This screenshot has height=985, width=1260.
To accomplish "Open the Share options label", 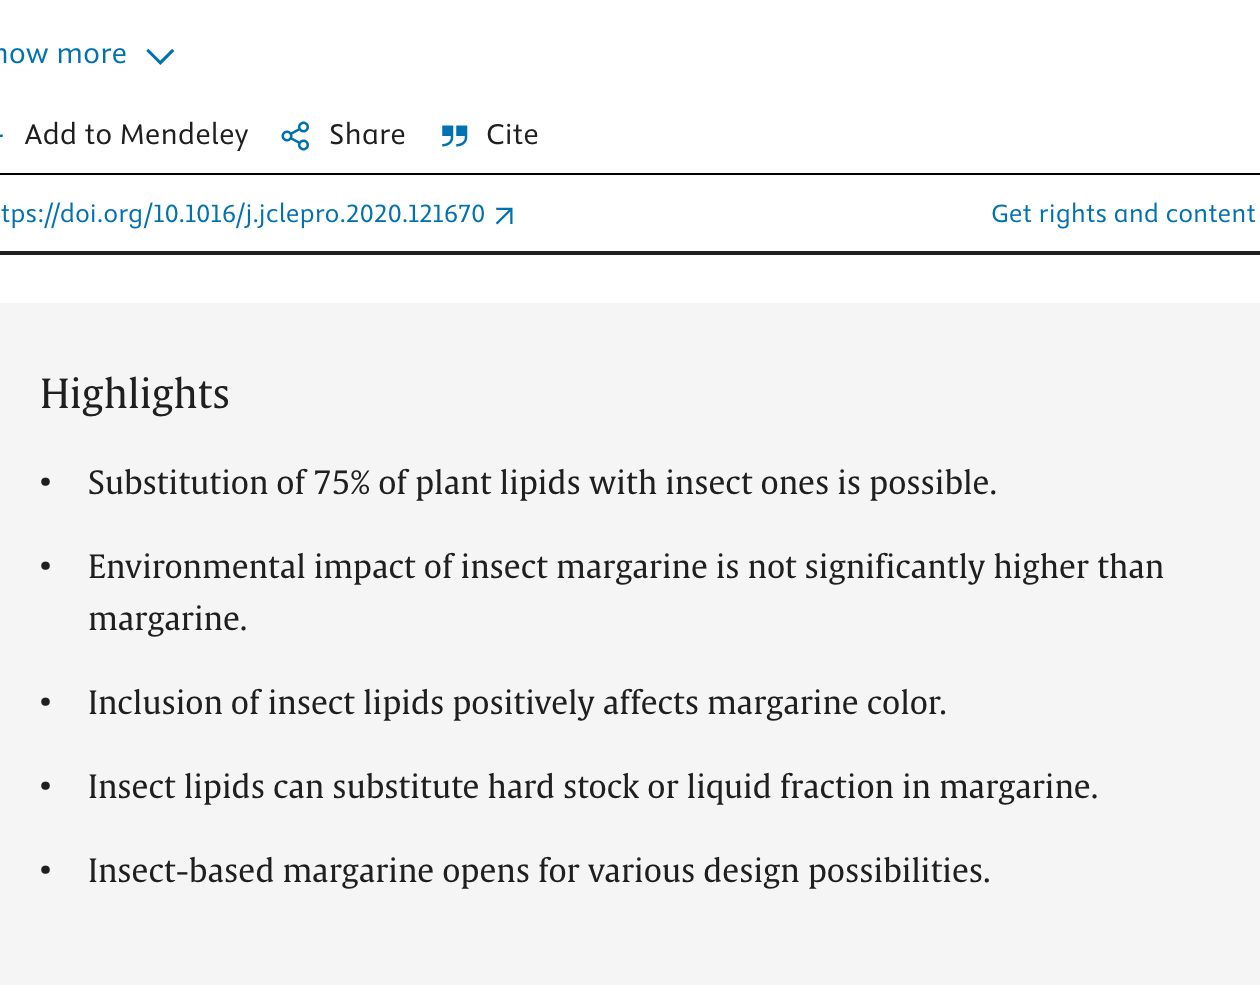I will 367,135.
